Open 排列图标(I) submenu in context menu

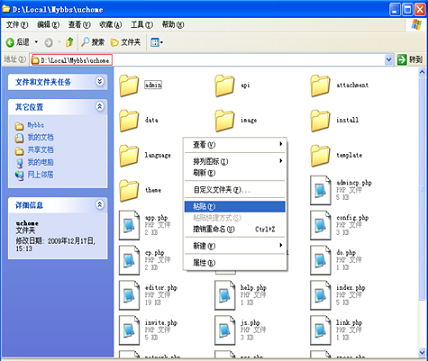point(235,162)
